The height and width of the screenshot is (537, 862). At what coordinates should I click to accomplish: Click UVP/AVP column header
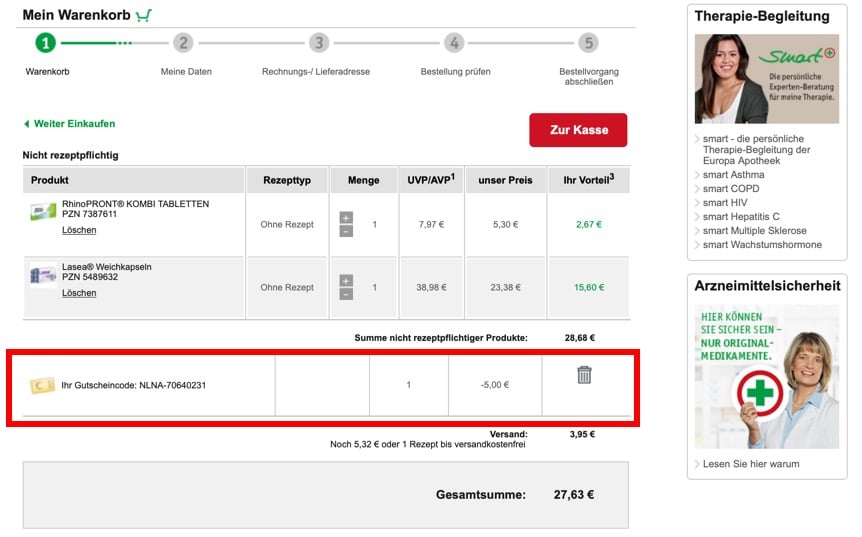coord(431,180)
